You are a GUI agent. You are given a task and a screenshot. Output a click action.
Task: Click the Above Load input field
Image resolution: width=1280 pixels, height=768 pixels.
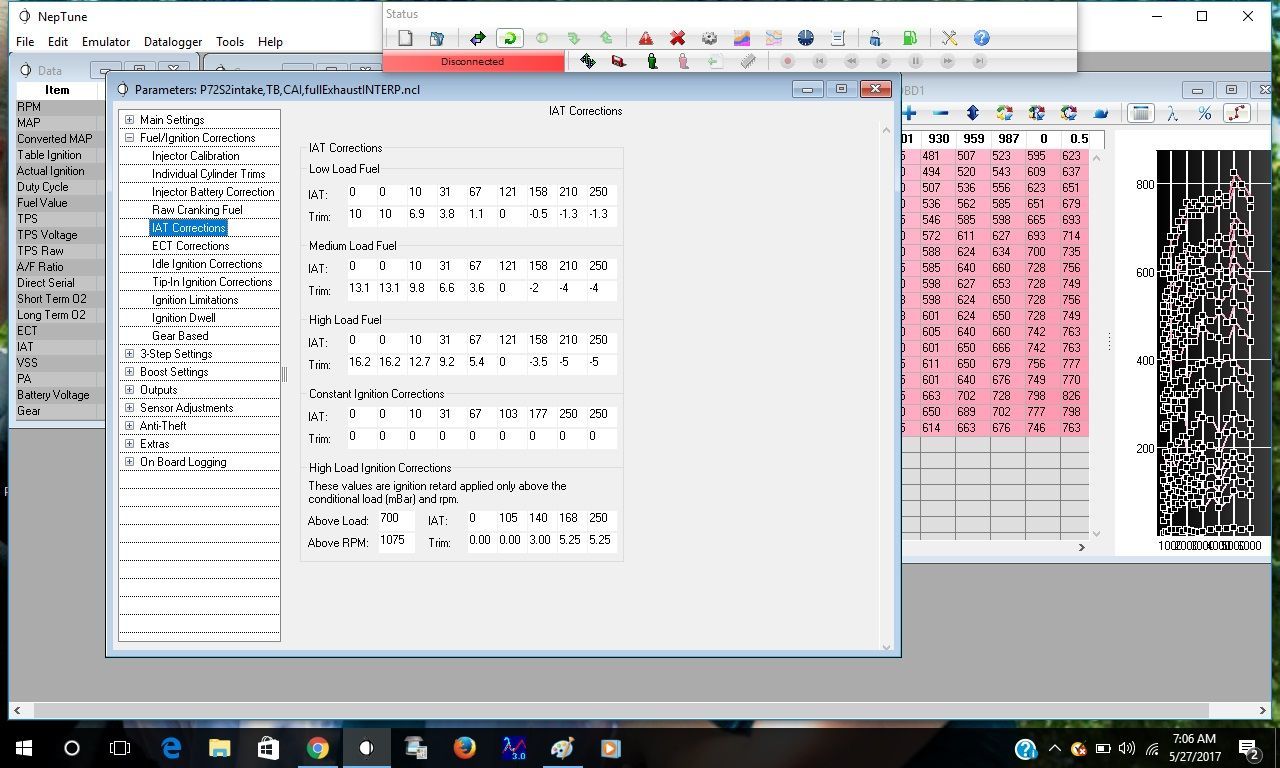click(x=395, y=519)
